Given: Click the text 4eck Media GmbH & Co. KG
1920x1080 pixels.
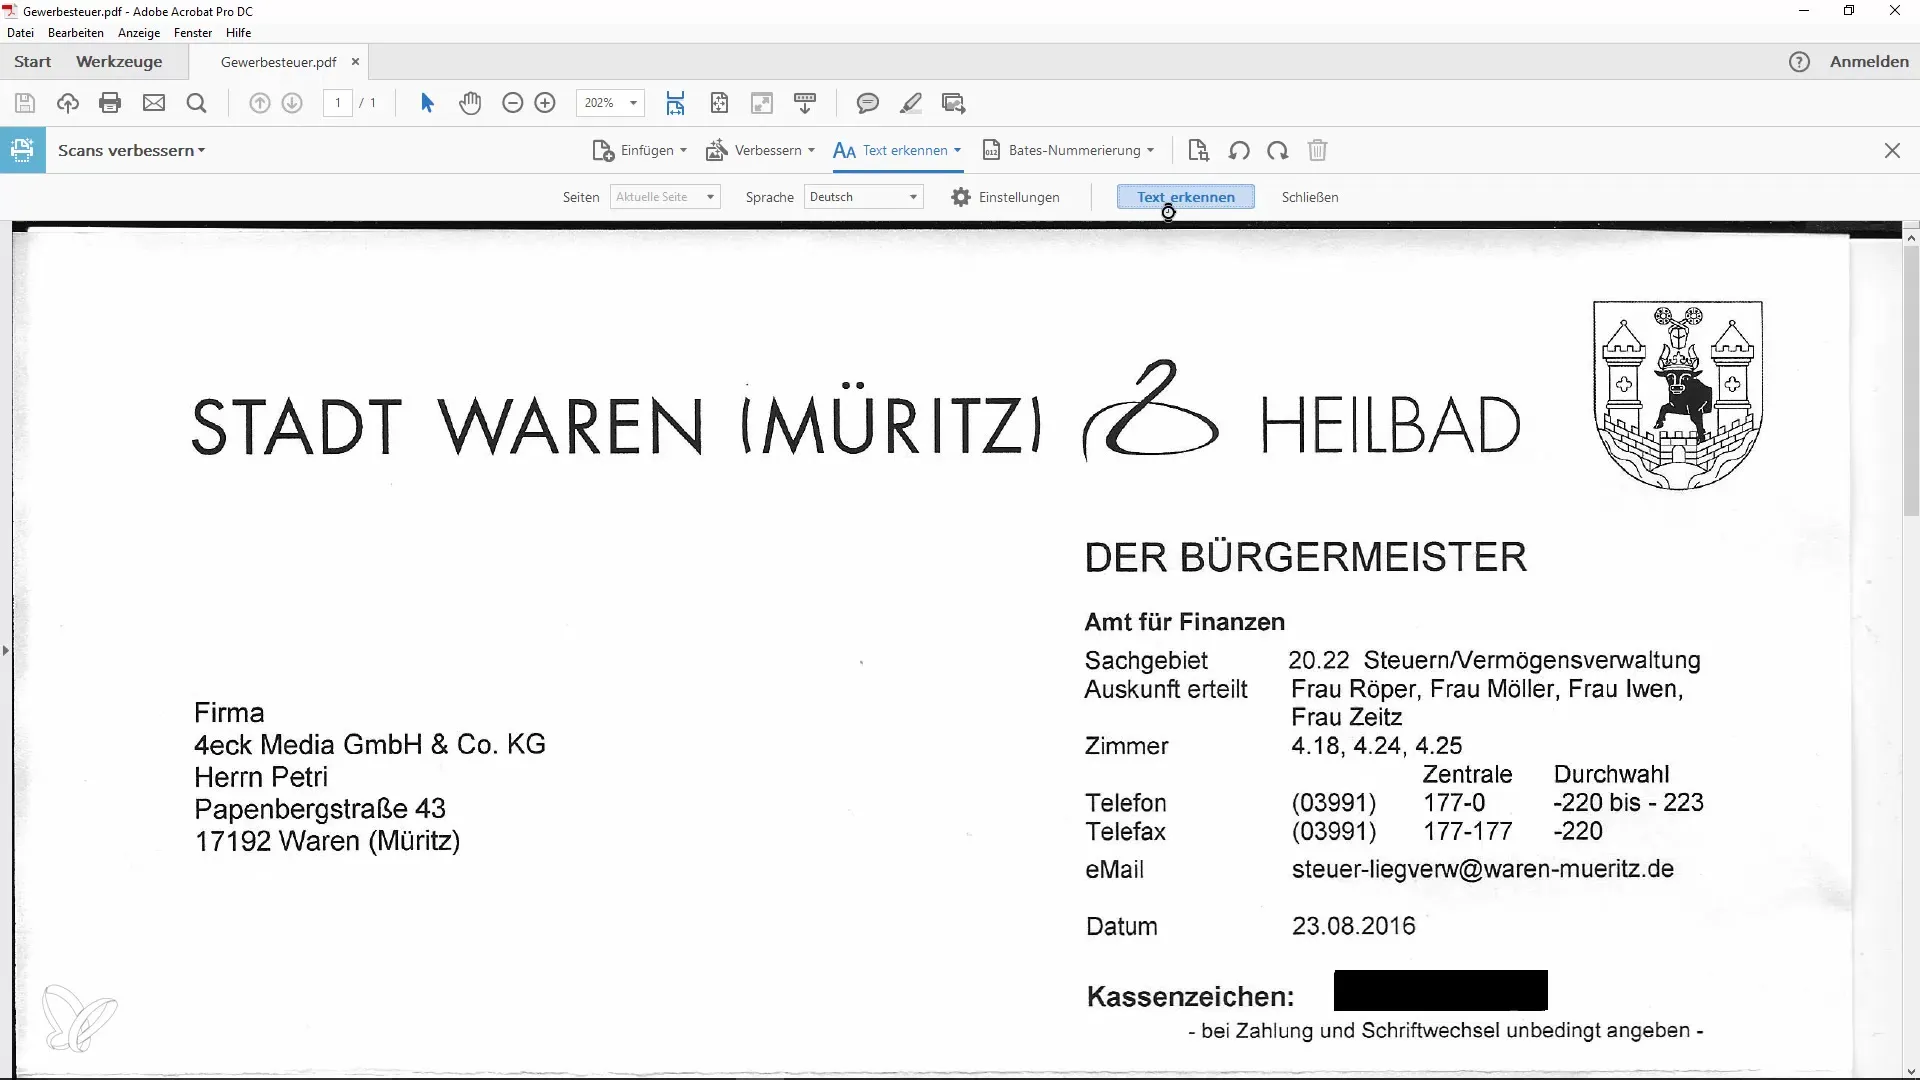Looking at the screenshot, I should (x=370, y=745).
